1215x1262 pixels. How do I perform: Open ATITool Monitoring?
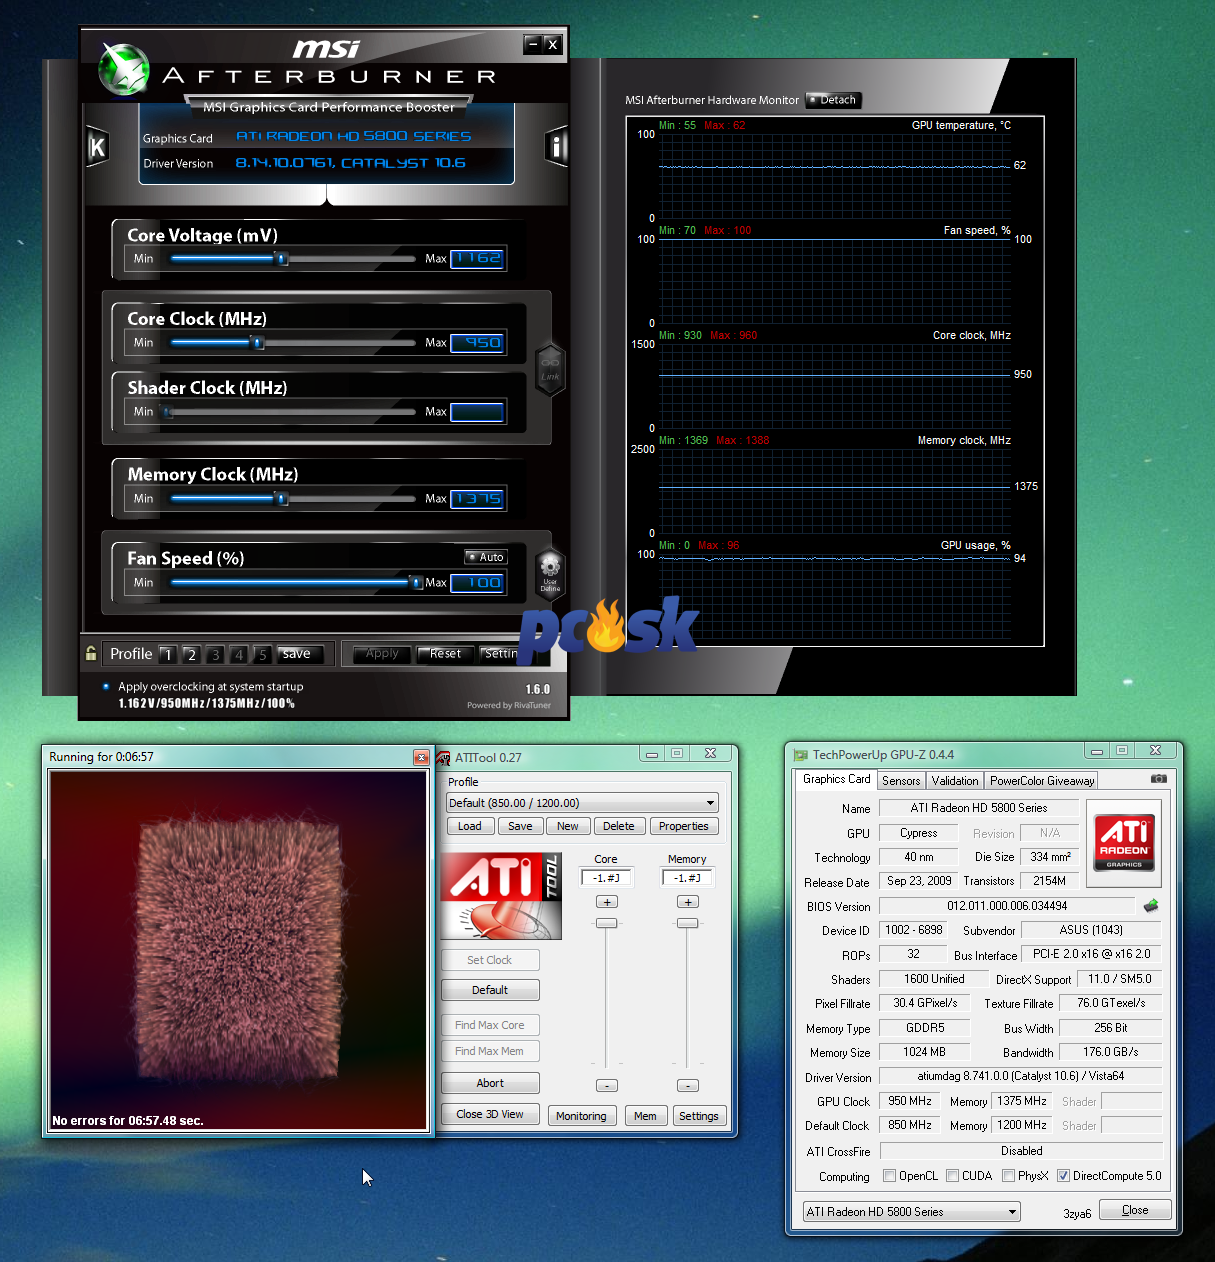click(x=581, y=1116)
